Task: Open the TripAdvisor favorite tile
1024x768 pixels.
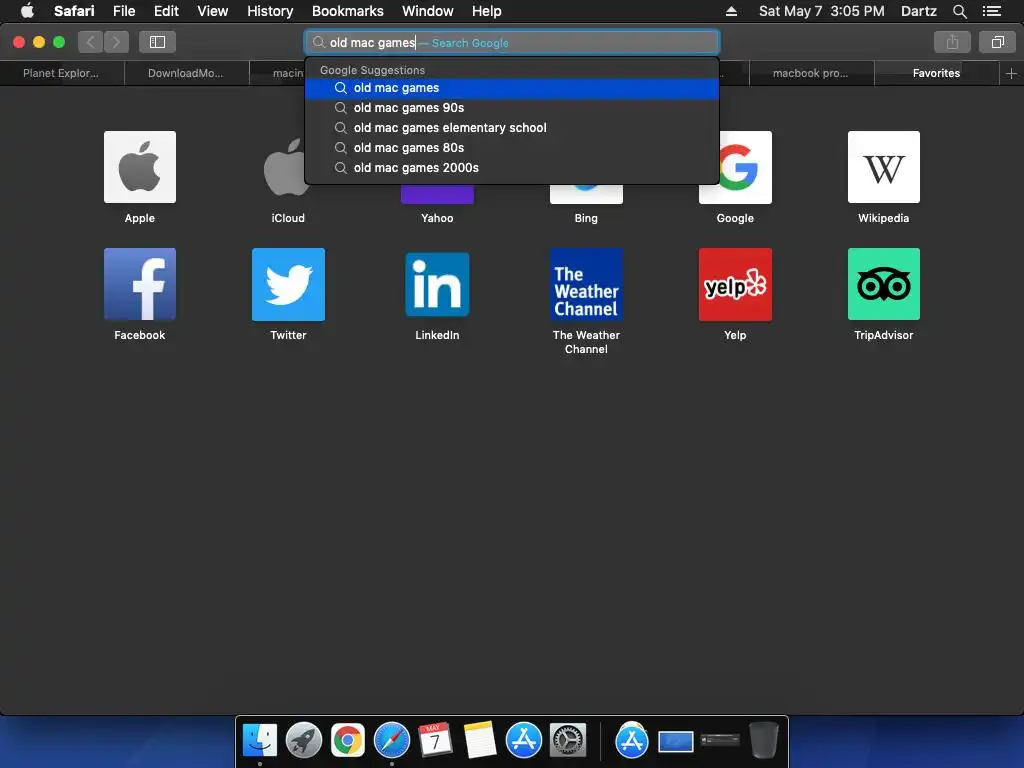Action: (884, 284)
